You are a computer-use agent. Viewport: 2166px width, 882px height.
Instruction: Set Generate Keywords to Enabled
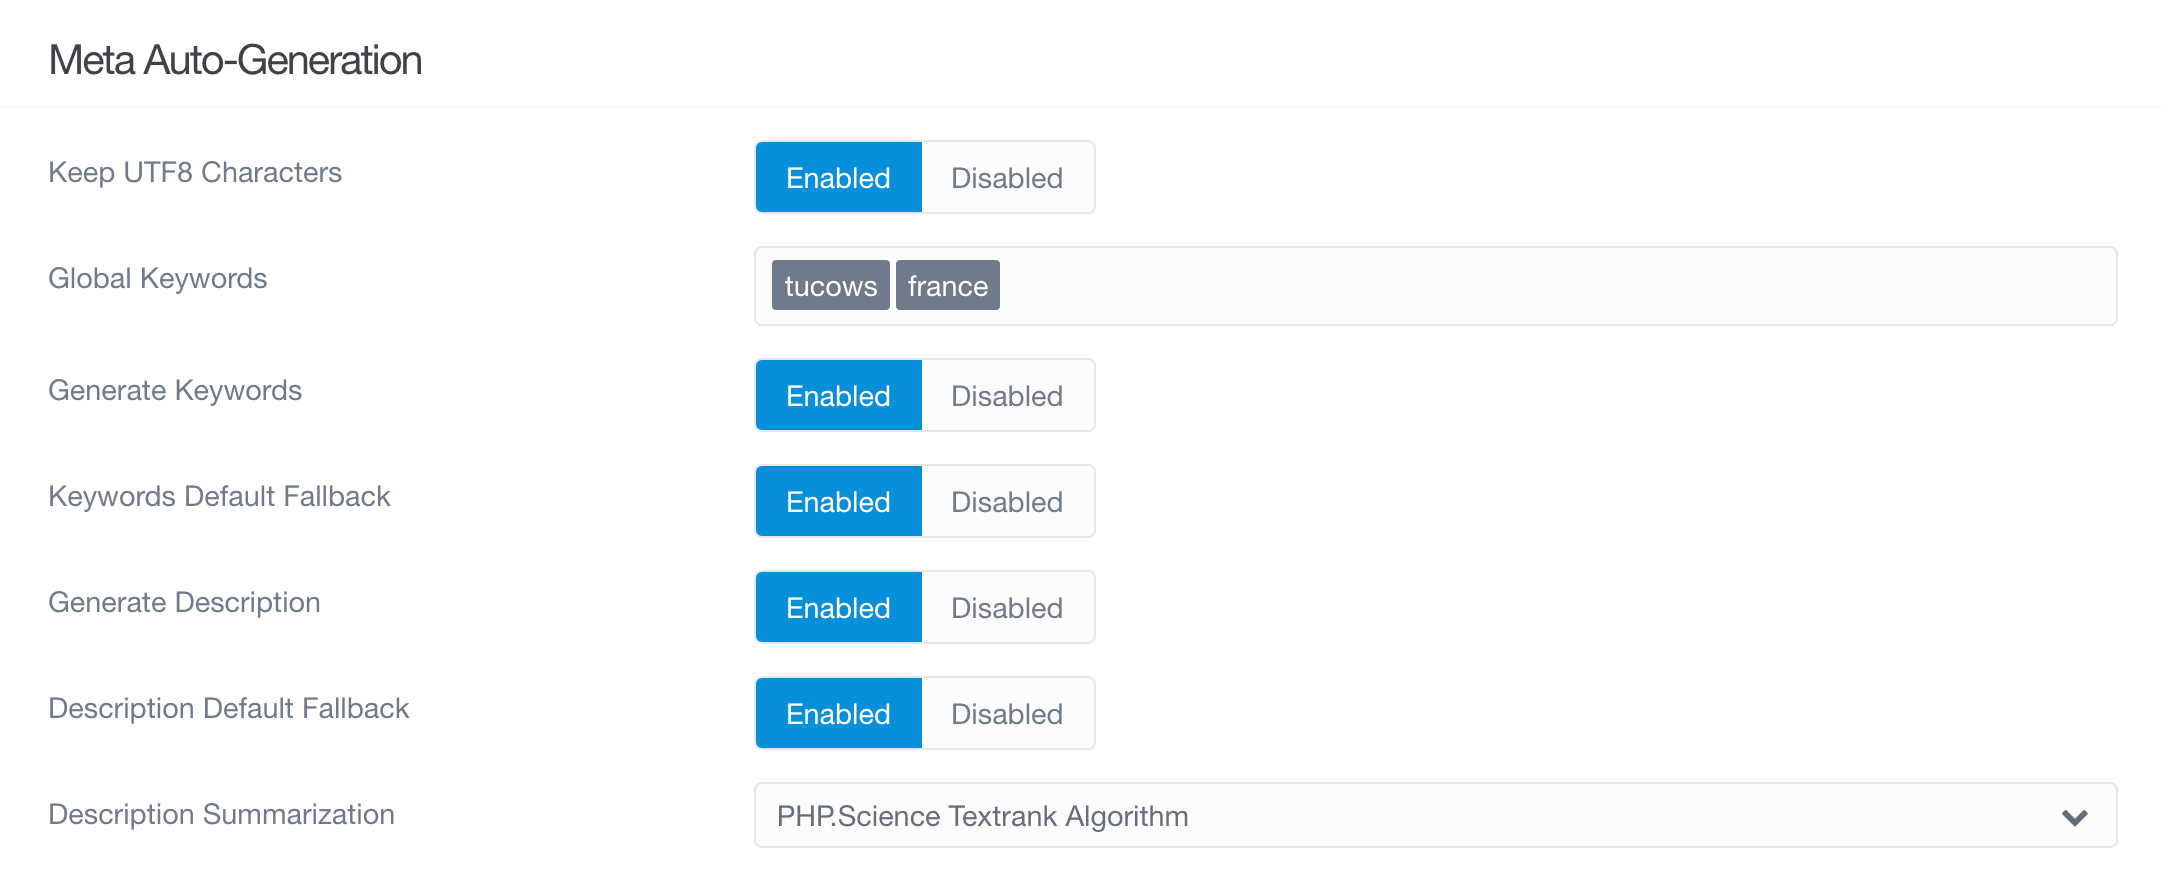click(x=838, y=395)
